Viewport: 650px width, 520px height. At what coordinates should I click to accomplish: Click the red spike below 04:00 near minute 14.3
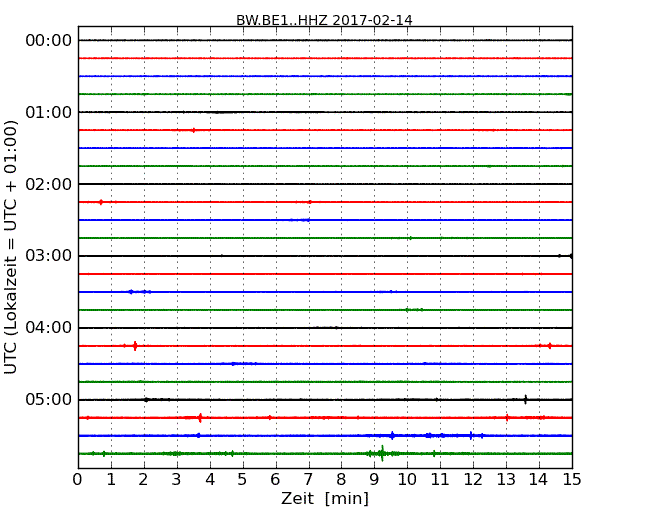tap(550, 346)
